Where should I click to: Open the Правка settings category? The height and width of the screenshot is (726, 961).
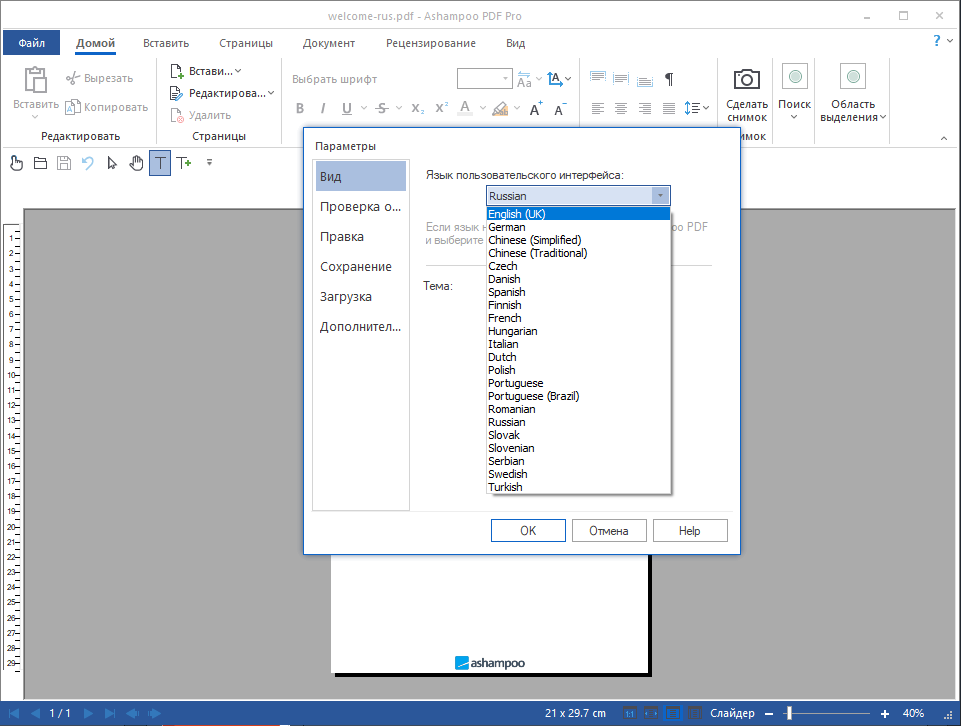(x=360, y=236)
